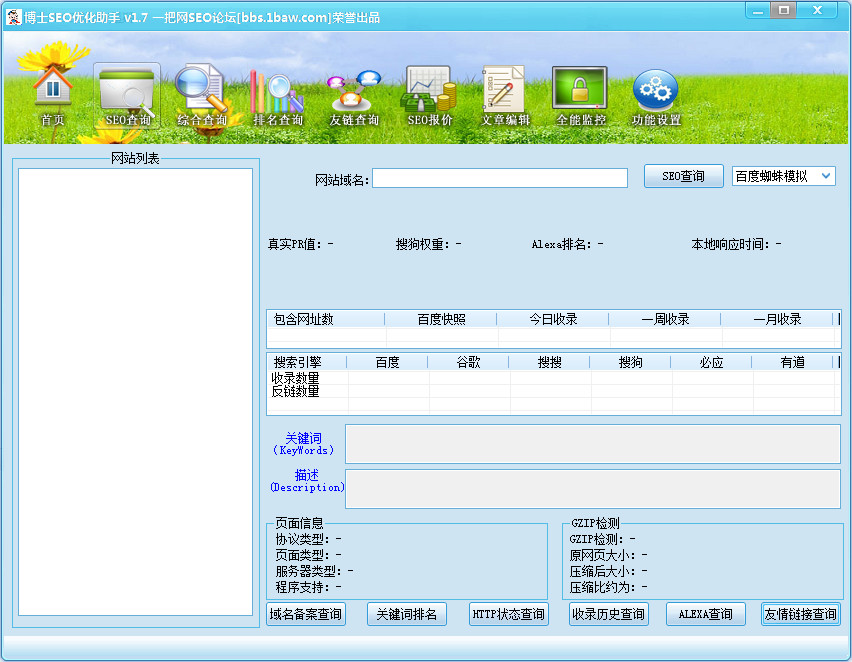Click the 协议类型 label
This screenshot has width=852, height=662.
(x=303, y=539)
